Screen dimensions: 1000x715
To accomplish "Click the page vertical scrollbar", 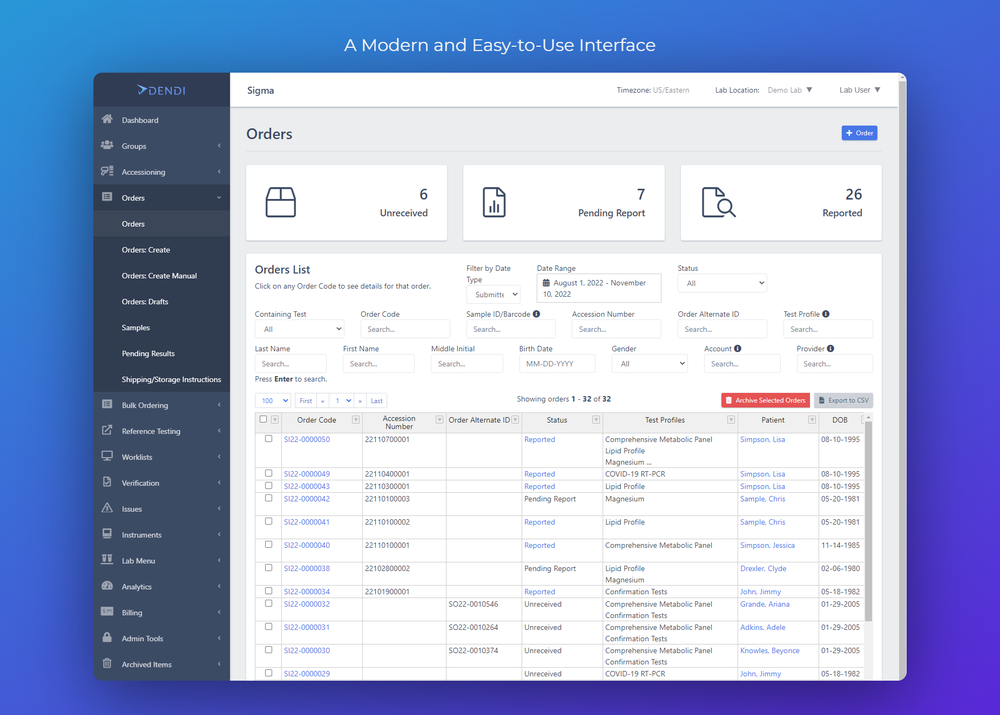I will click(x=902, y=376).
